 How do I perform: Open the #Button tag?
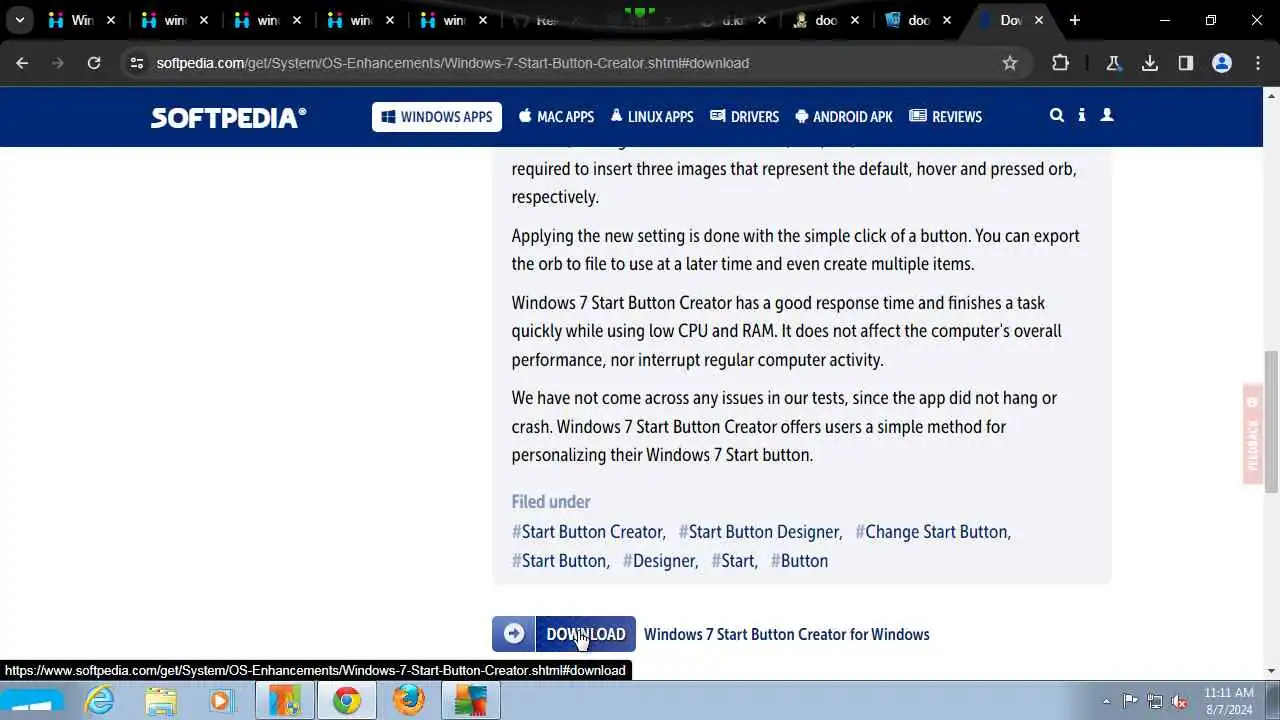click(799, 561)
